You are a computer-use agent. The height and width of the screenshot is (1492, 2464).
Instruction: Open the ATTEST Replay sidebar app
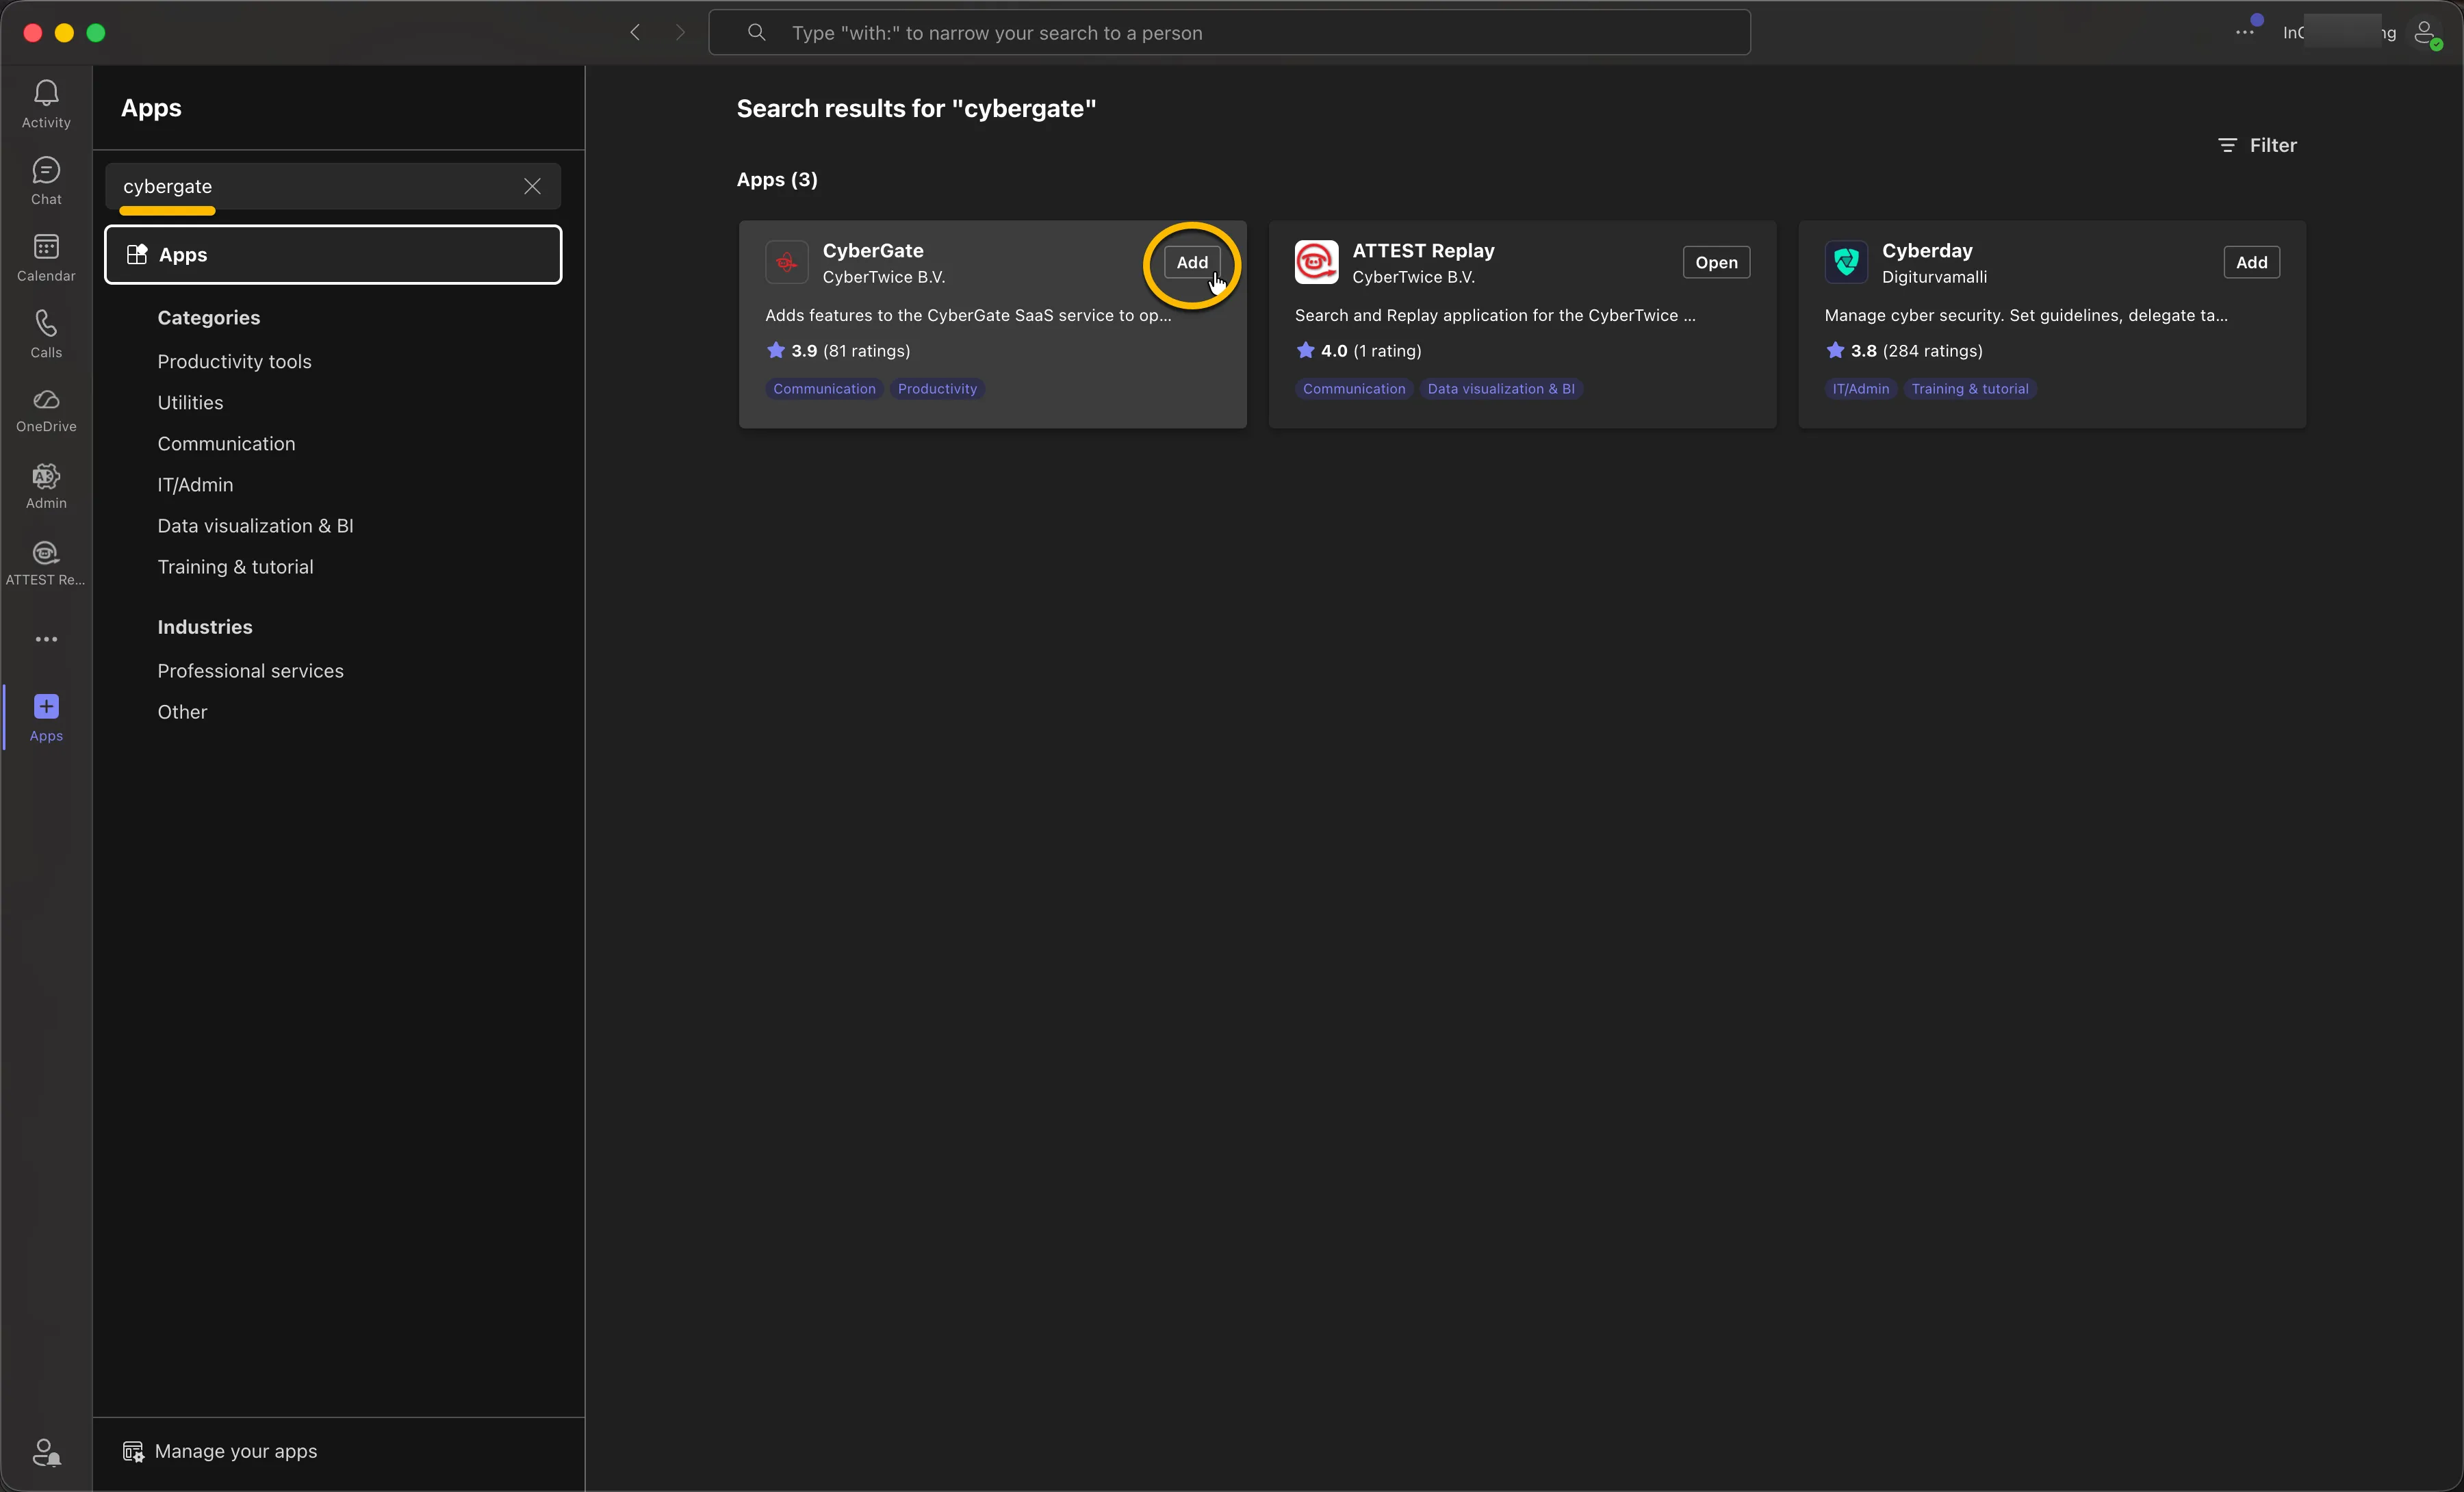pos(46,563)
